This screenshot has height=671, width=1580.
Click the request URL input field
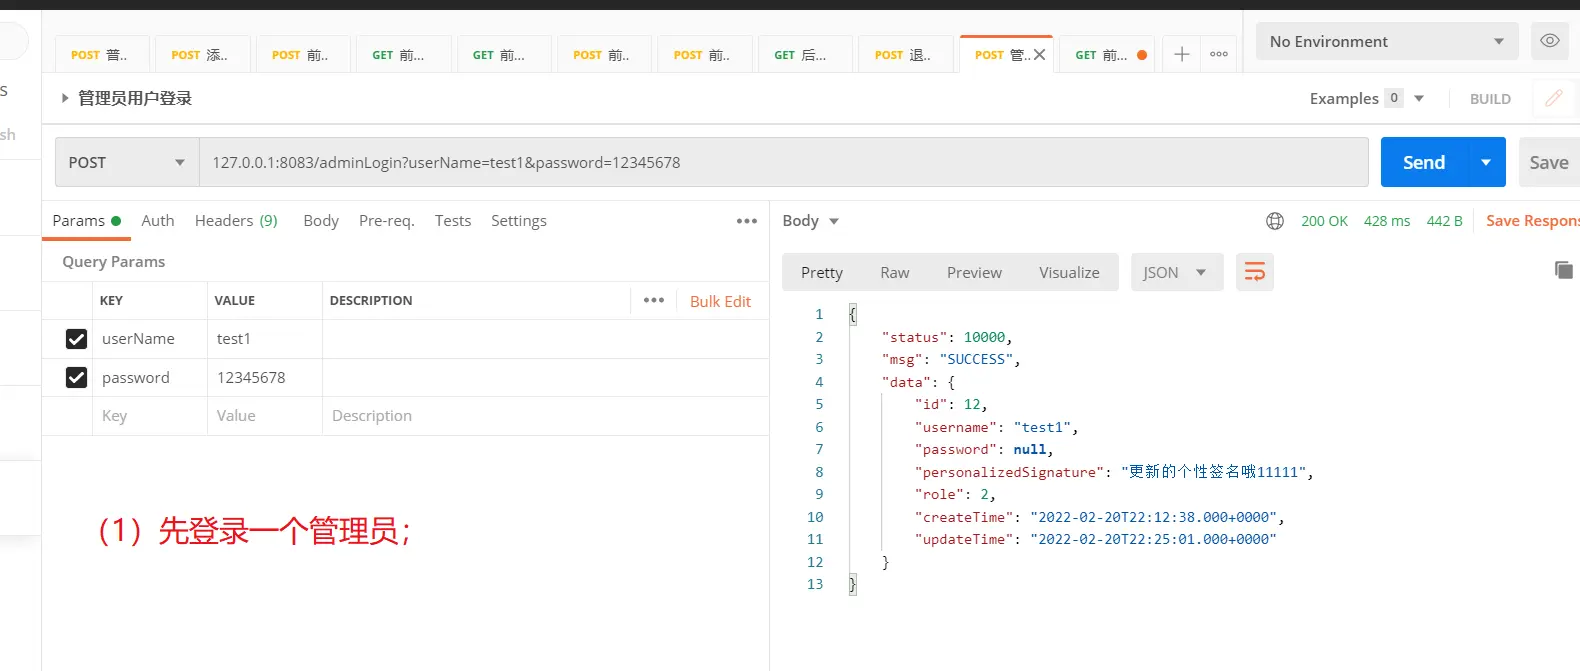coord(780,163)
